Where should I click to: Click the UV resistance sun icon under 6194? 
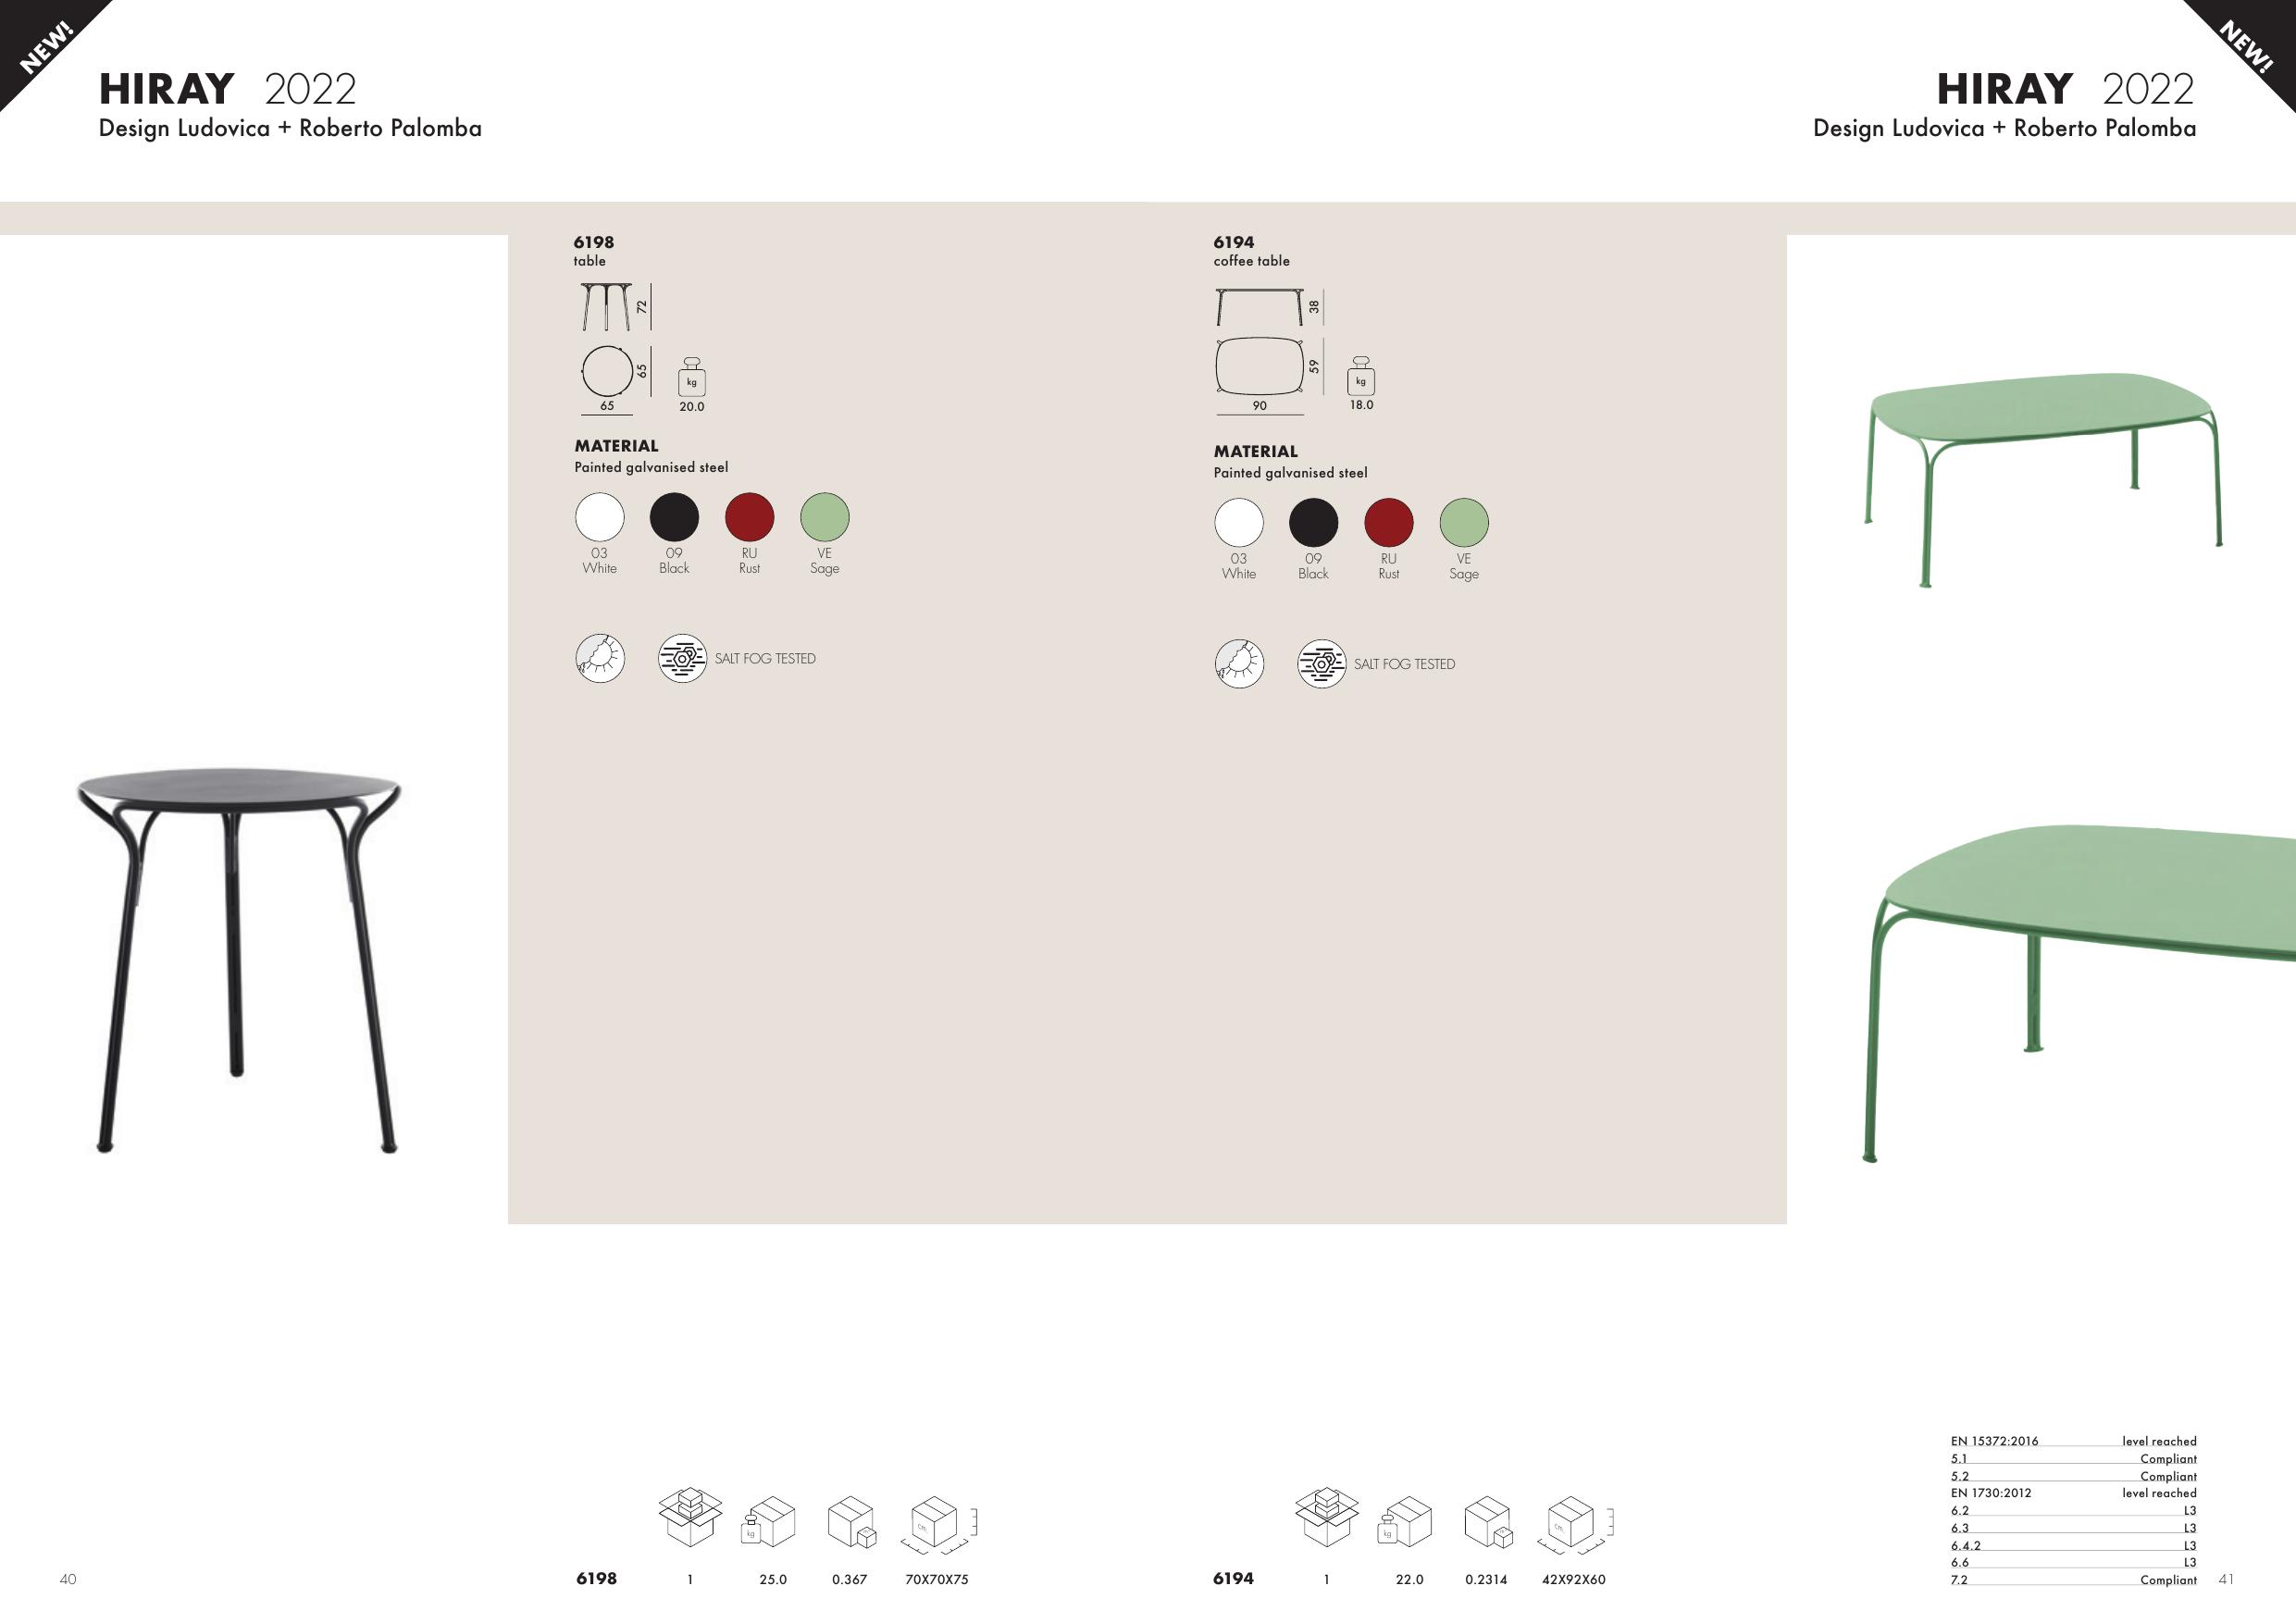(x=1239, y=664)
